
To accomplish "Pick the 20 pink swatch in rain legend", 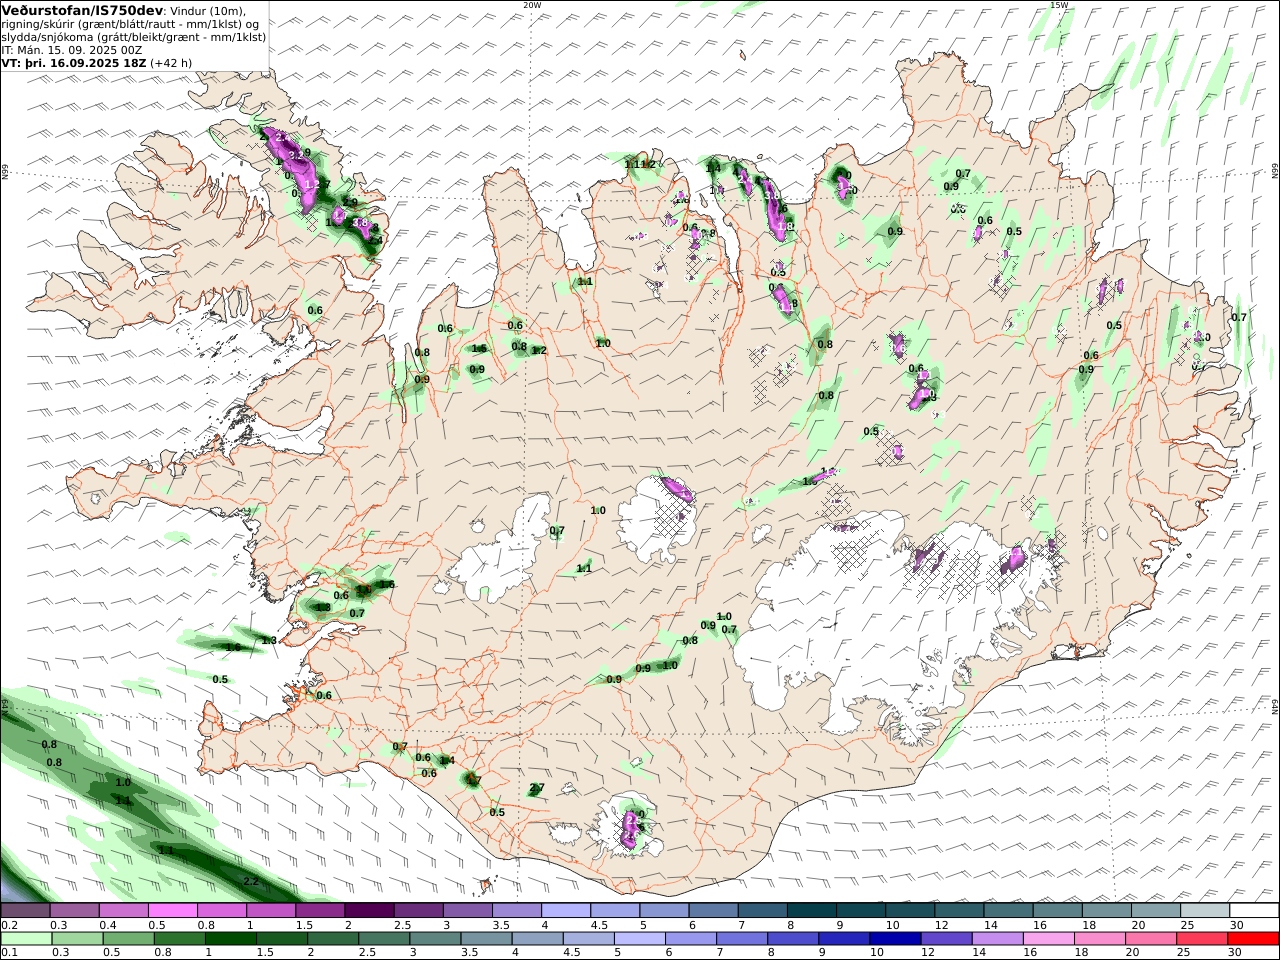I will pos(1149,939).
